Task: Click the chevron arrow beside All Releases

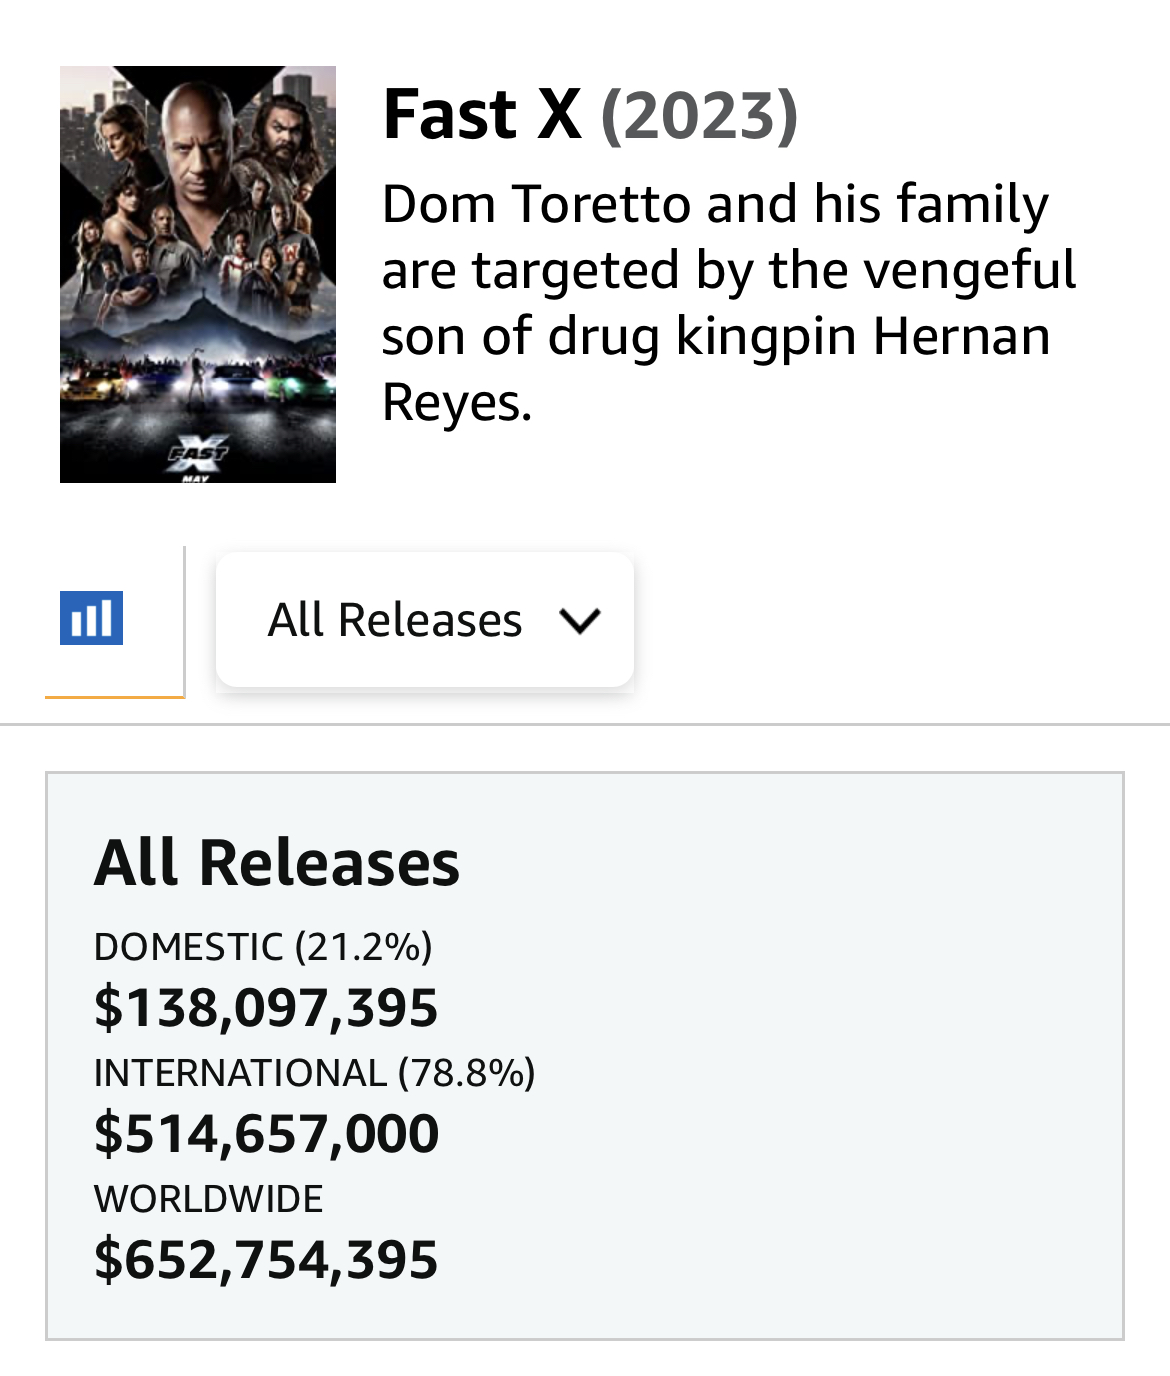Action: 580,620
